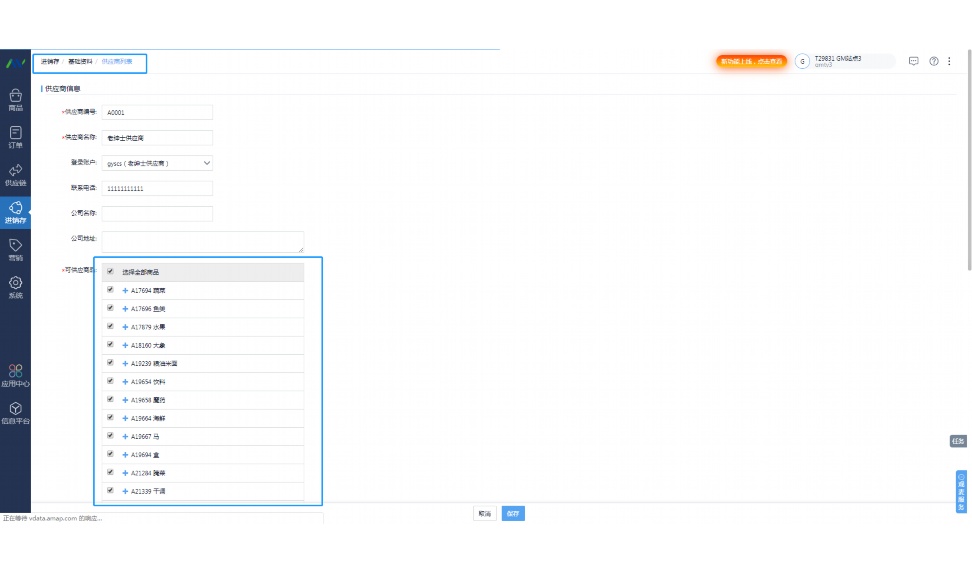Click the page vertical scrollbar

[x=970, y=160]
